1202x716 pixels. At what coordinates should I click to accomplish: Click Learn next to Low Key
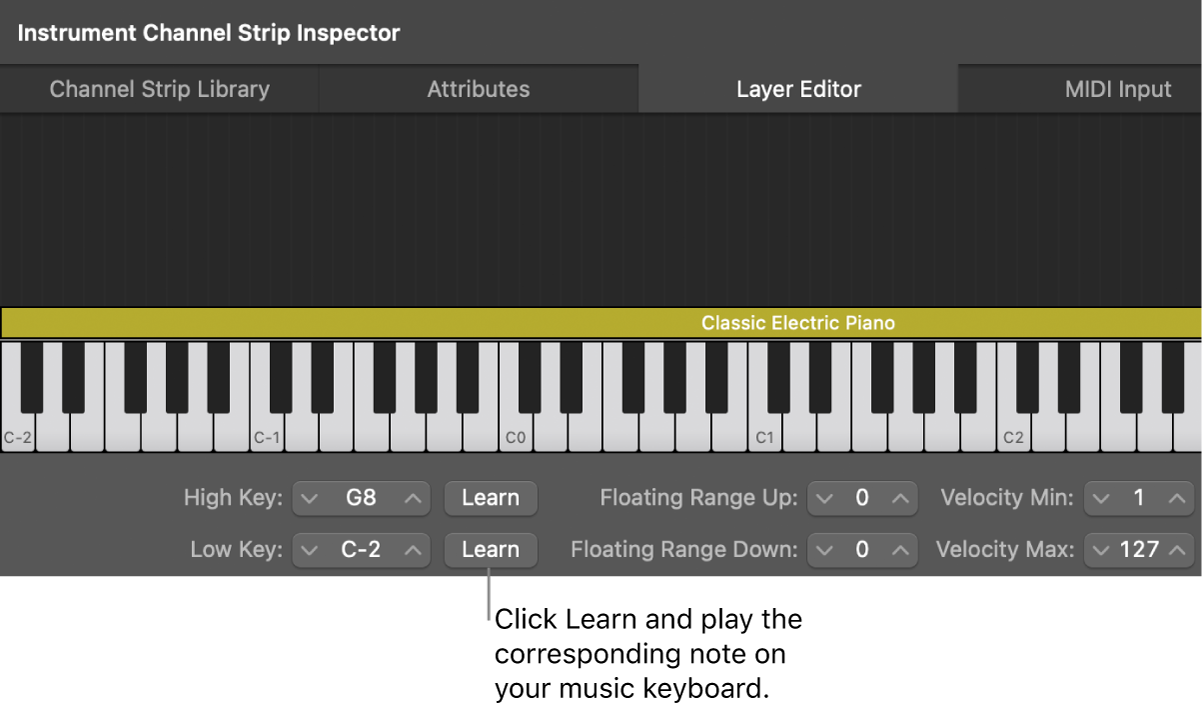tap(490, 550)
